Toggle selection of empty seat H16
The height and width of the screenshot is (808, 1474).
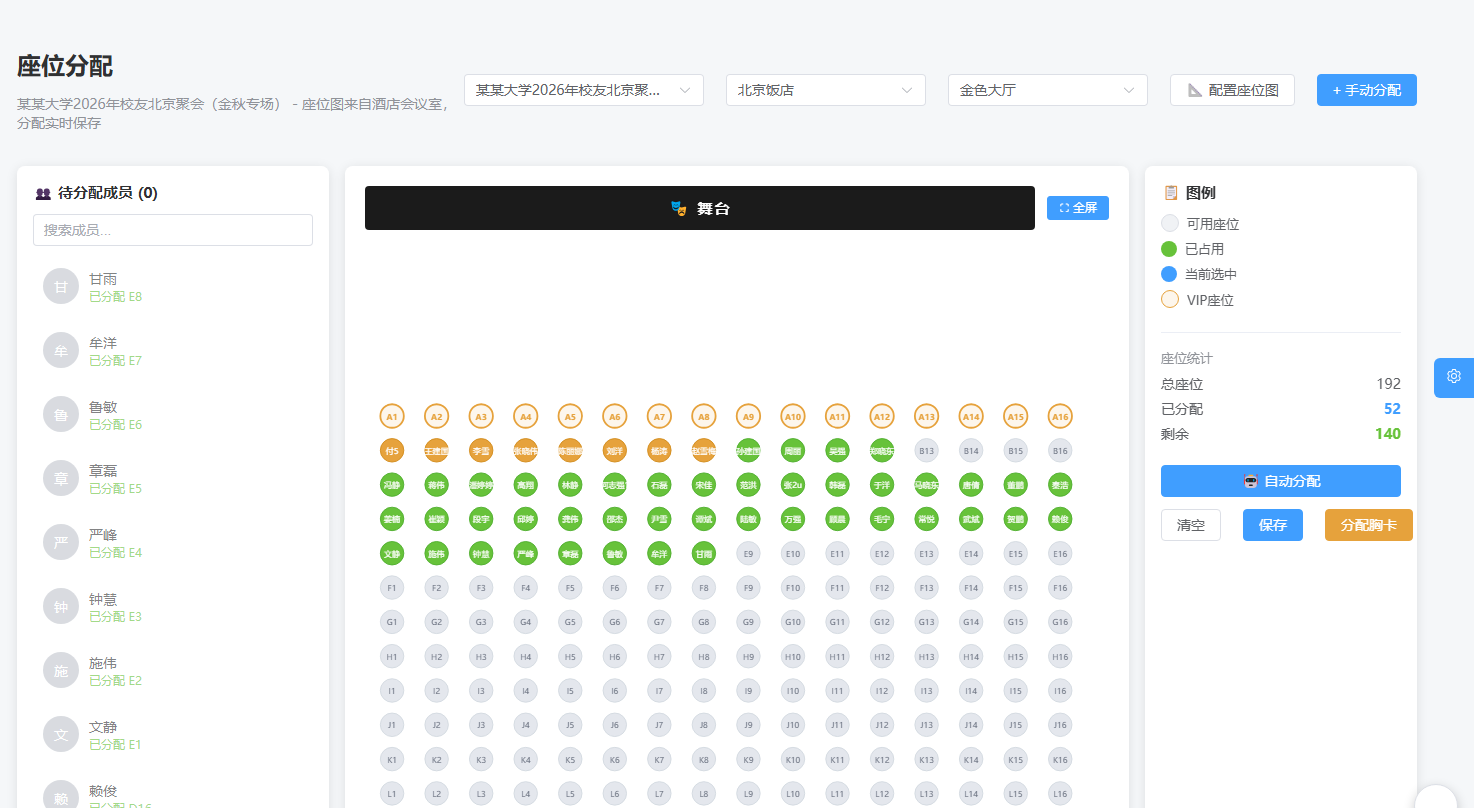coord(1060,656)
